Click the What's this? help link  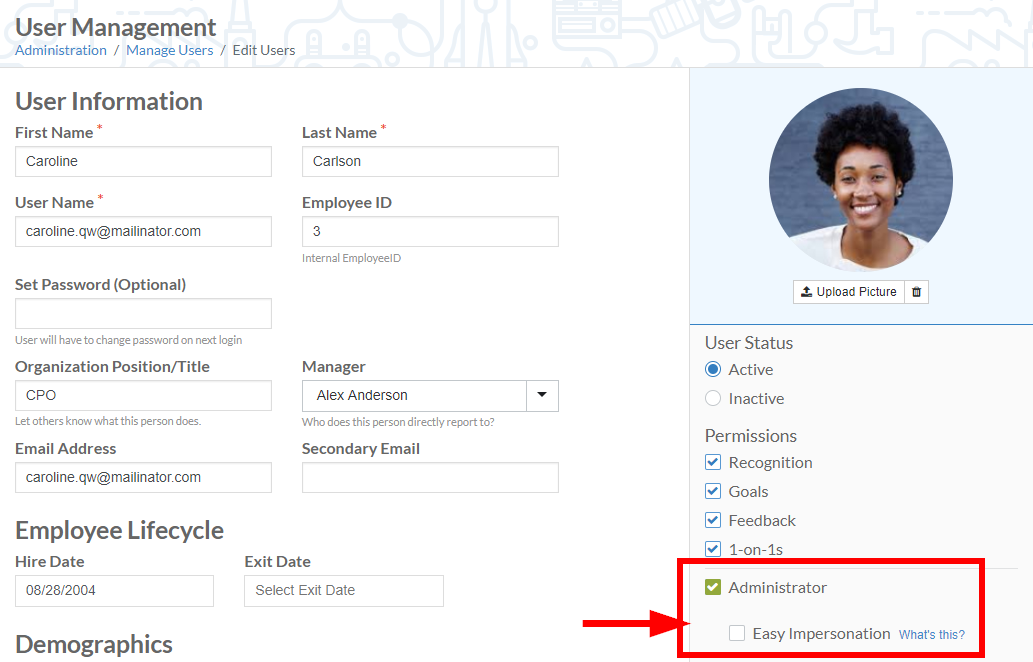coord(932,635)
